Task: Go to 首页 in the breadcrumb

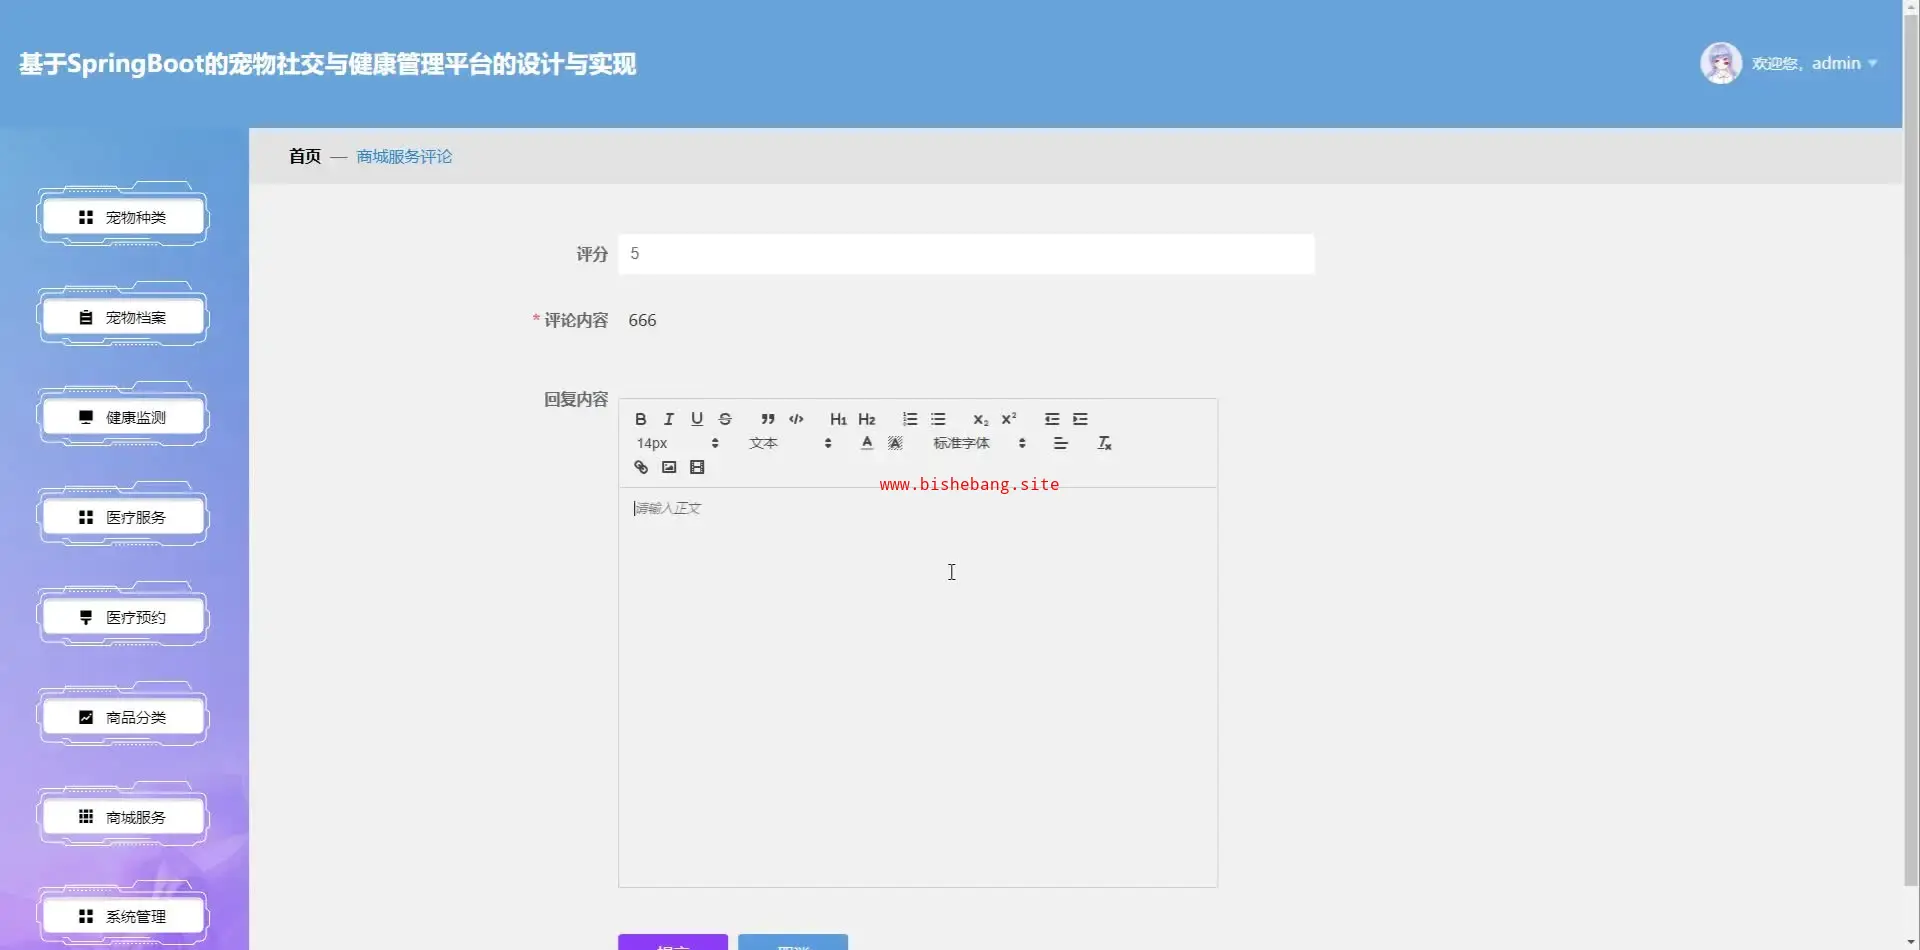Action: coord(305,156)
